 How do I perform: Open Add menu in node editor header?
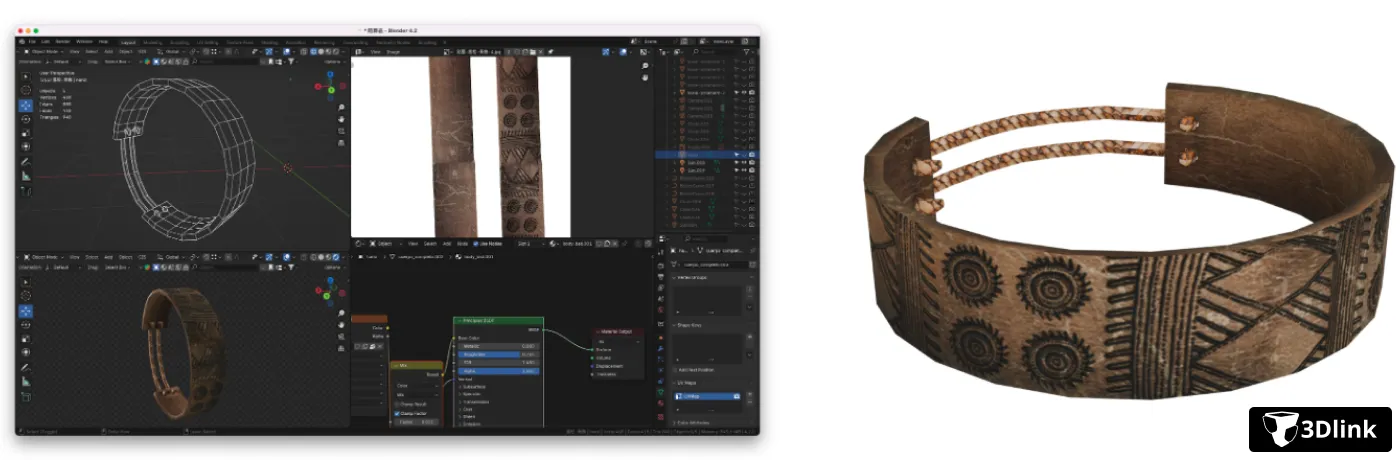click(446, 244)
